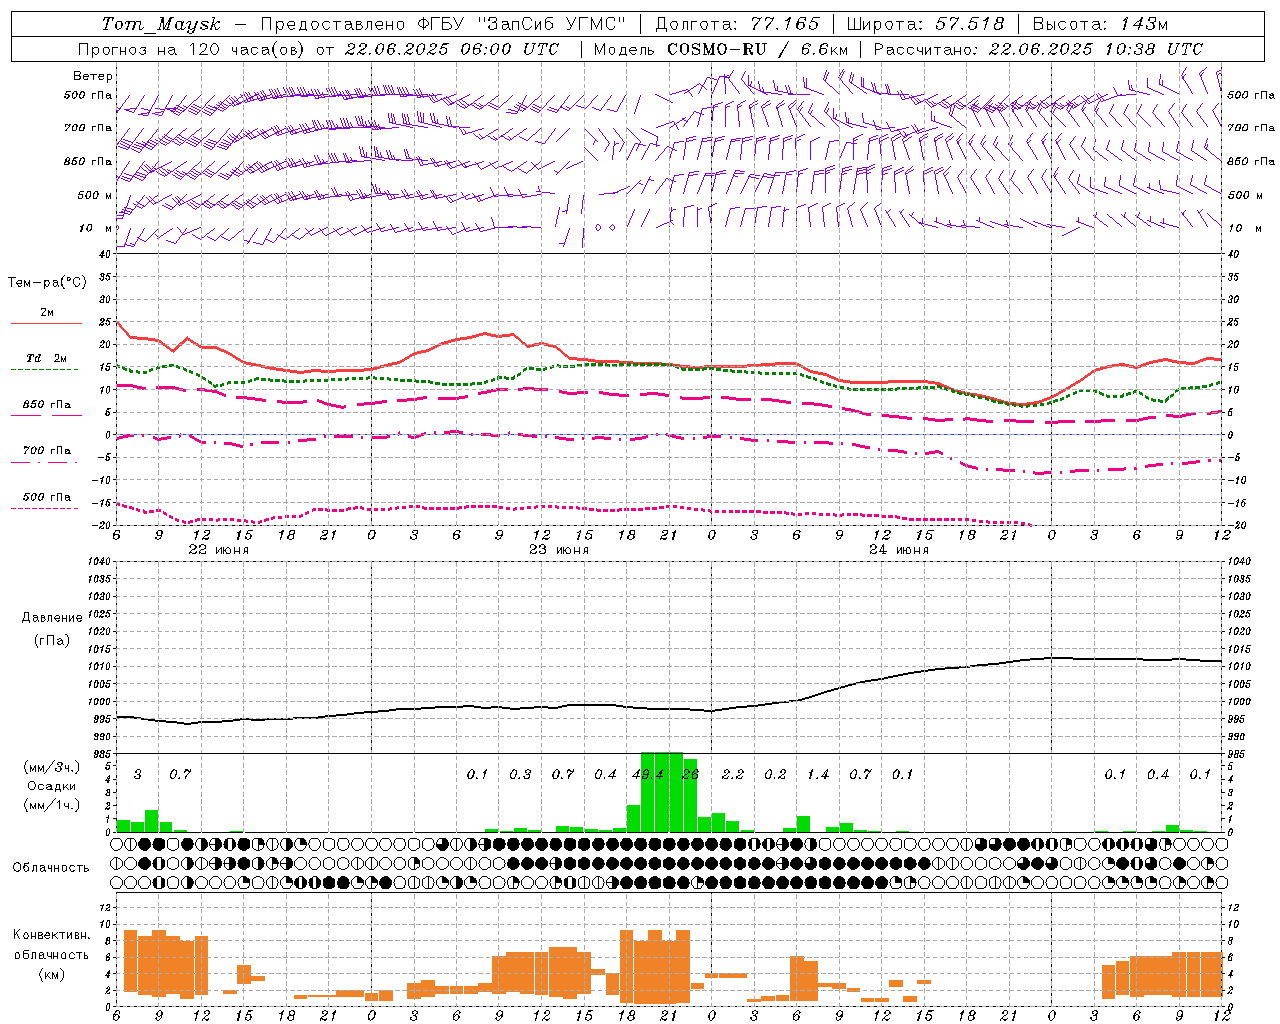Select the solid red 2м legend line sample
This screenshot has height=1024, width=1280.
pos(46,324)
